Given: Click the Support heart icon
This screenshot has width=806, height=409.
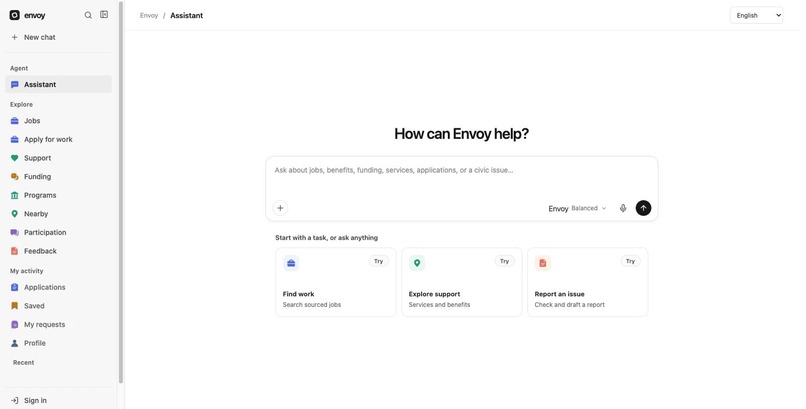Looking at the screenshot, I should [x=14, y=158].
